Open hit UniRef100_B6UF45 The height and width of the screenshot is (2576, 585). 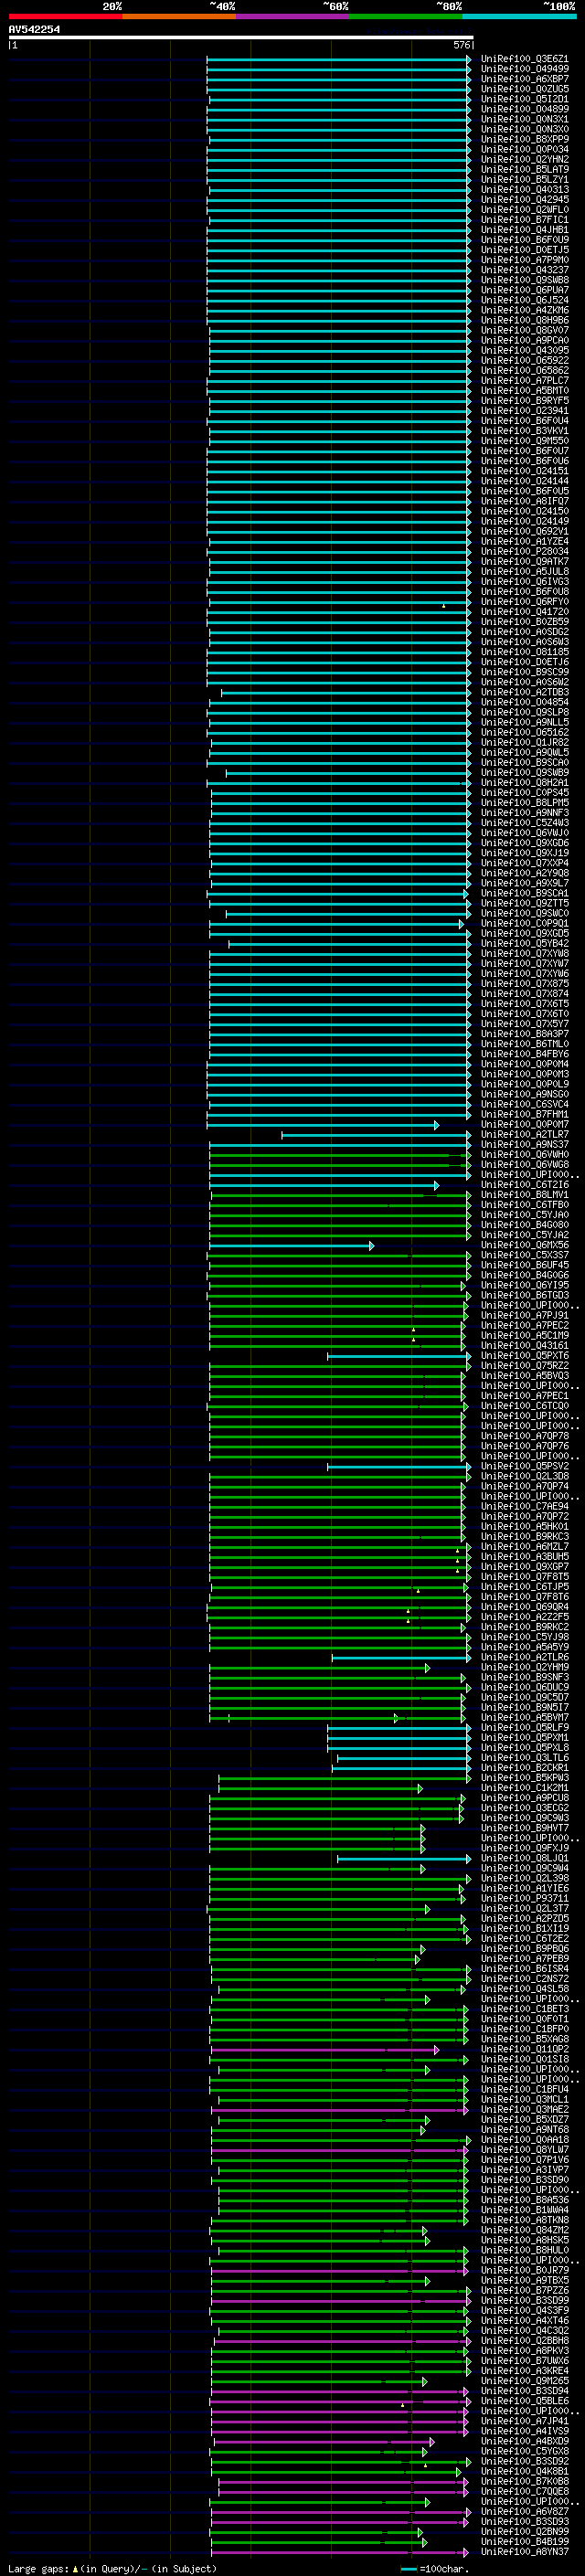pyautogui.click(x=524, y=1265)
